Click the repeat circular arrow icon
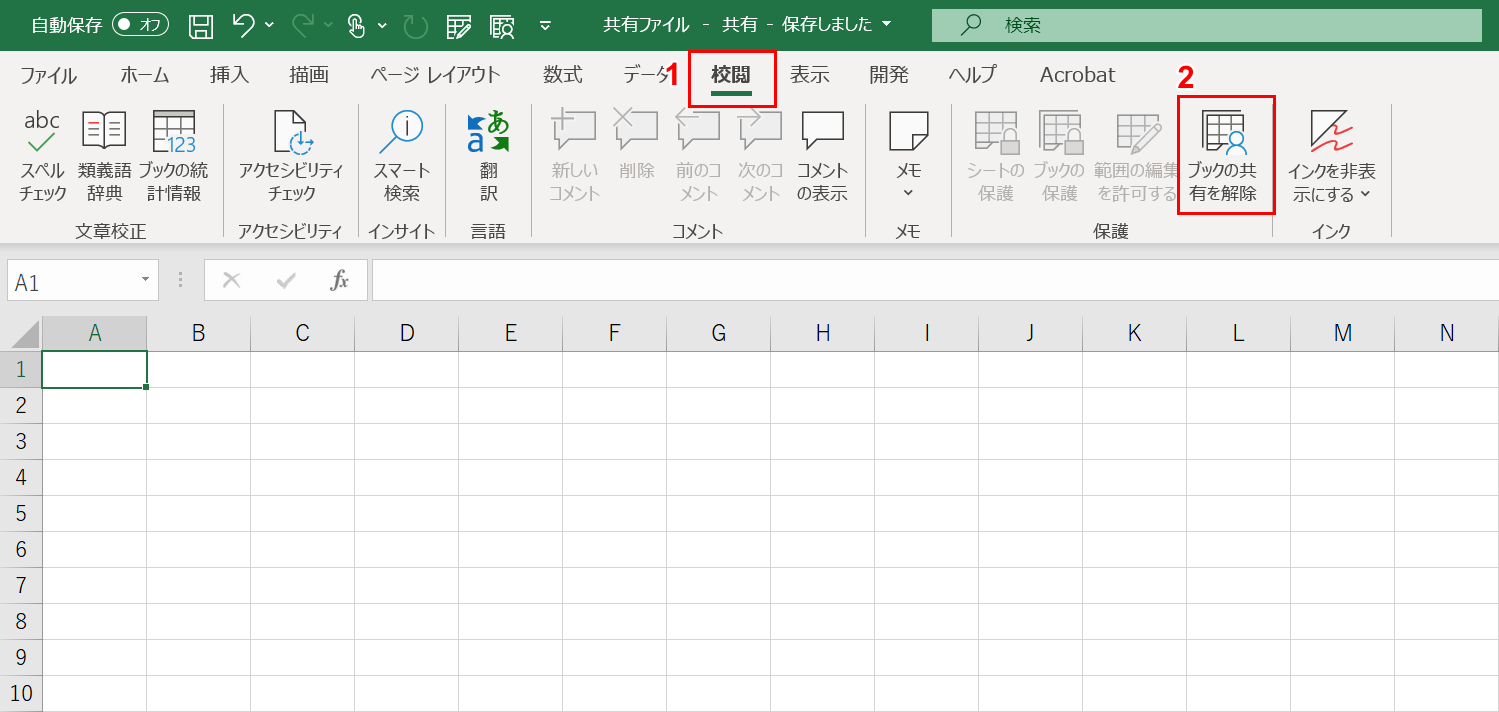Screen dimensions: 1499x712 click(415, 26)
